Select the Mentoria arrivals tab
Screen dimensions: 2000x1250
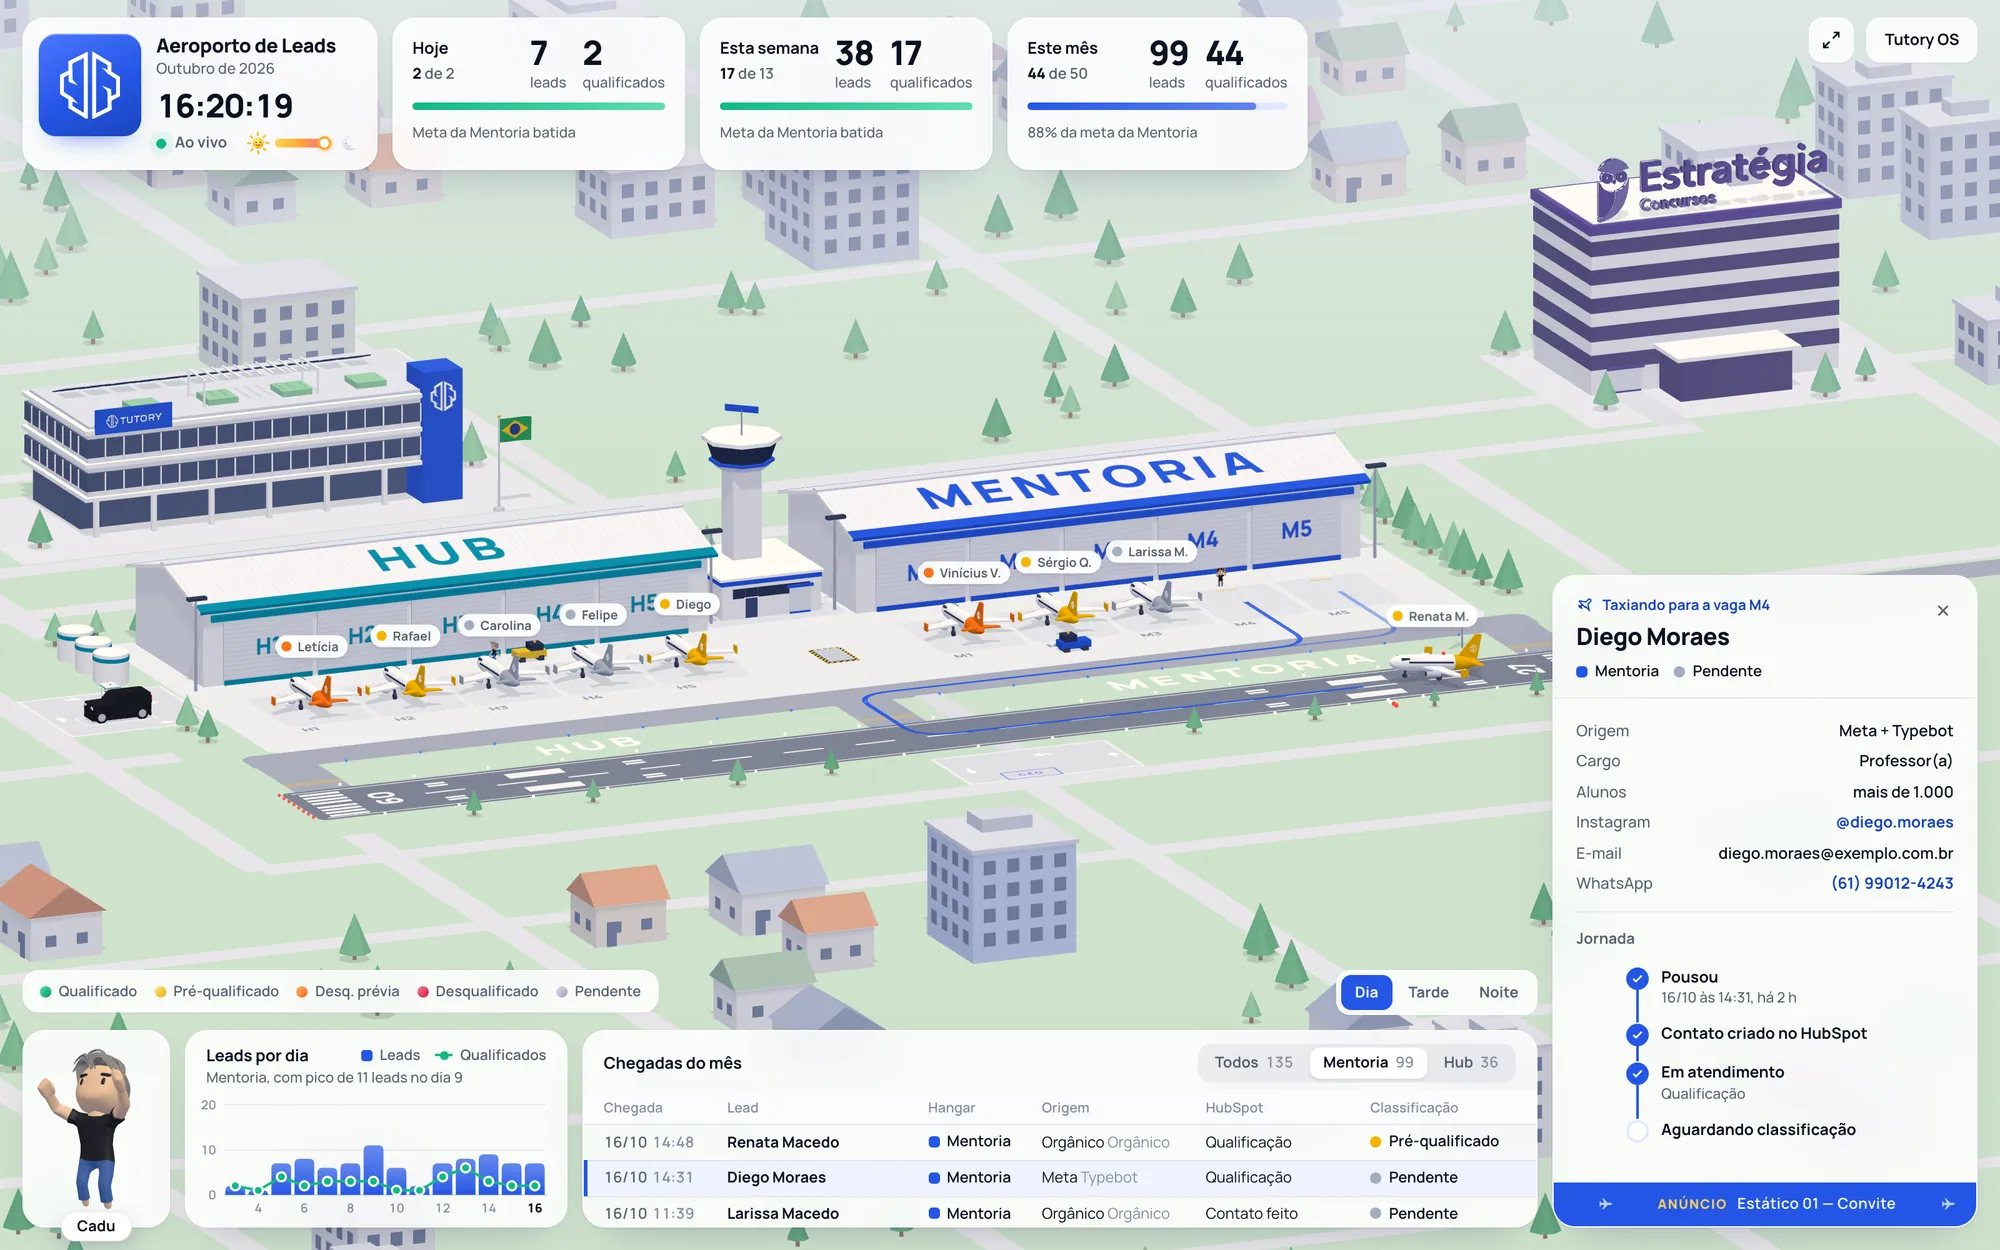click(1368, 1062)
